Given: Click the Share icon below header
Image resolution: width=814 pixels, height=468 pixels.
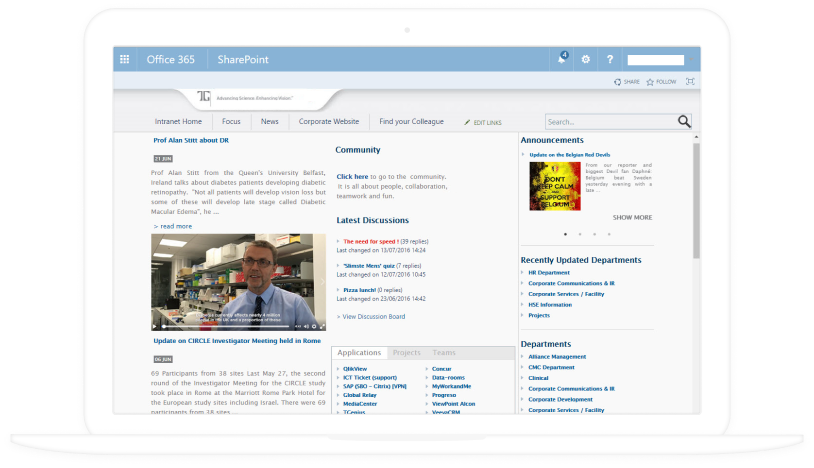Looking at the screenshot, I should [626, 82].
